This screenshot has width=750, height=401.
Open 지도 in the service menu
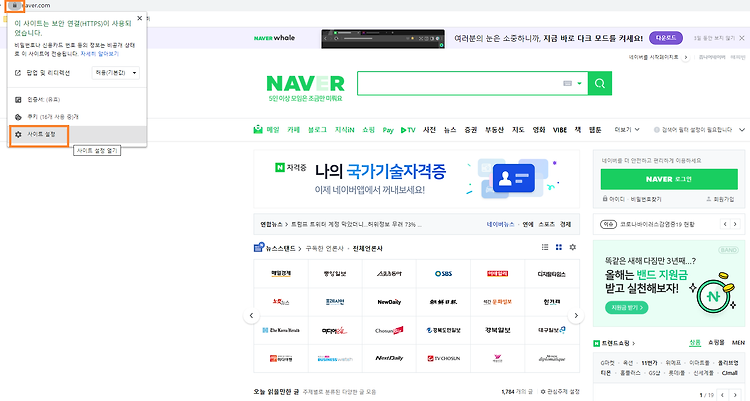point(518,130)
